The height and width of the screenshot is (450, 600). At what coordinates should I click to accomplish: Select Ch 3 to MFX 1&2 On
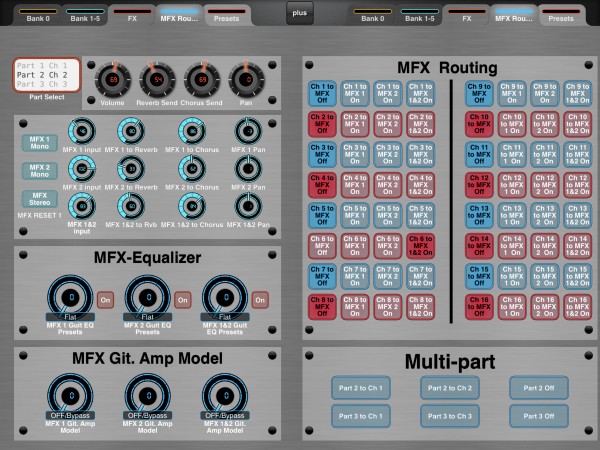420,154
